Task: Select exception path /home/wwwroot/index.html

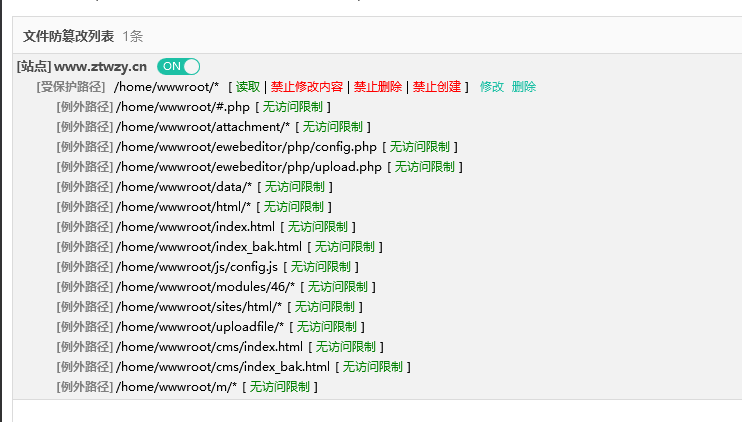Action: (195, 227)
